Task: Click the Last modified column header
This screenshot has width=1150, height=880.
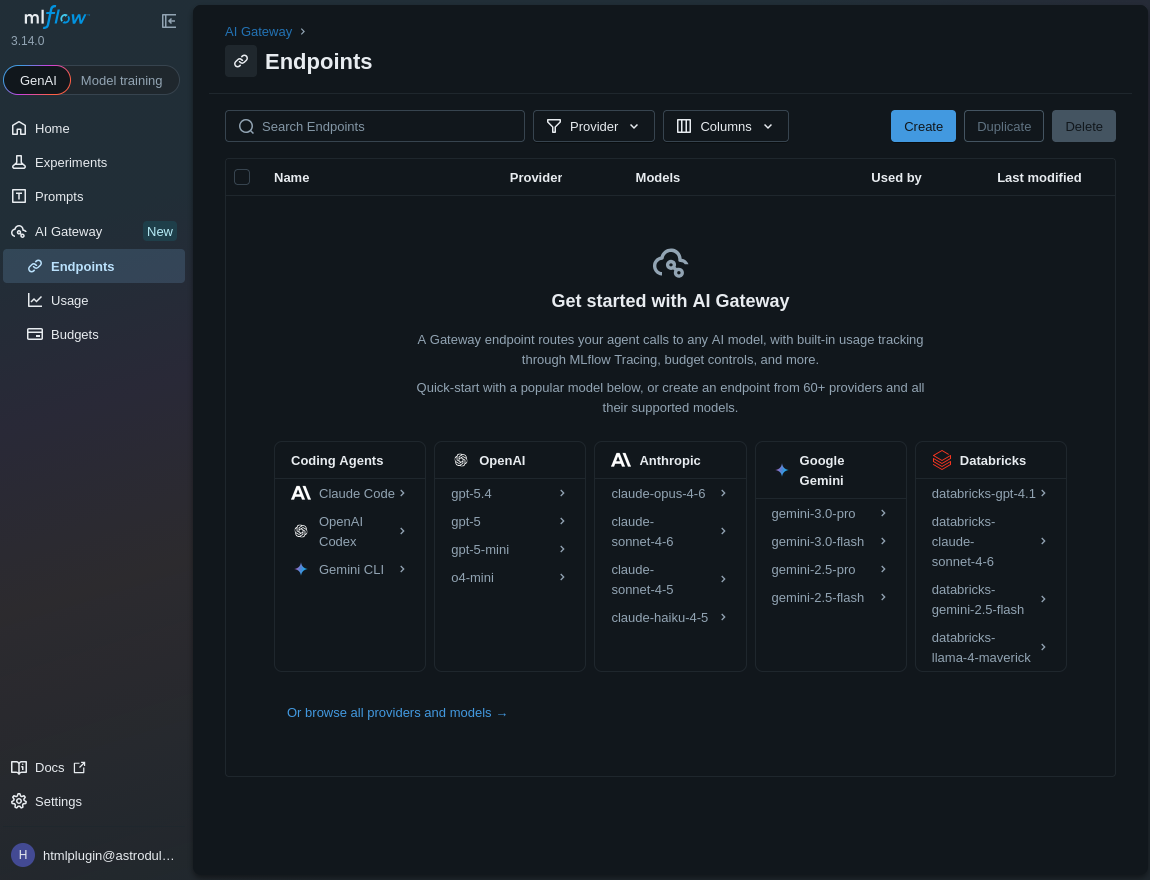Action: pyautogui.click(x=1039, y=177)
